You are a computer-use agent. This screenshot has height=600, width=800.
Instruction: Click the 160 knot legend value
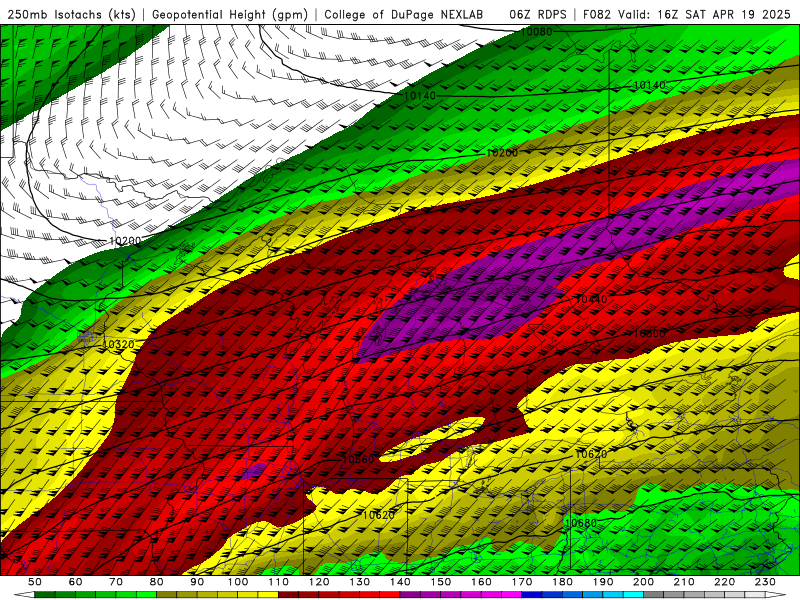(481, 582)
